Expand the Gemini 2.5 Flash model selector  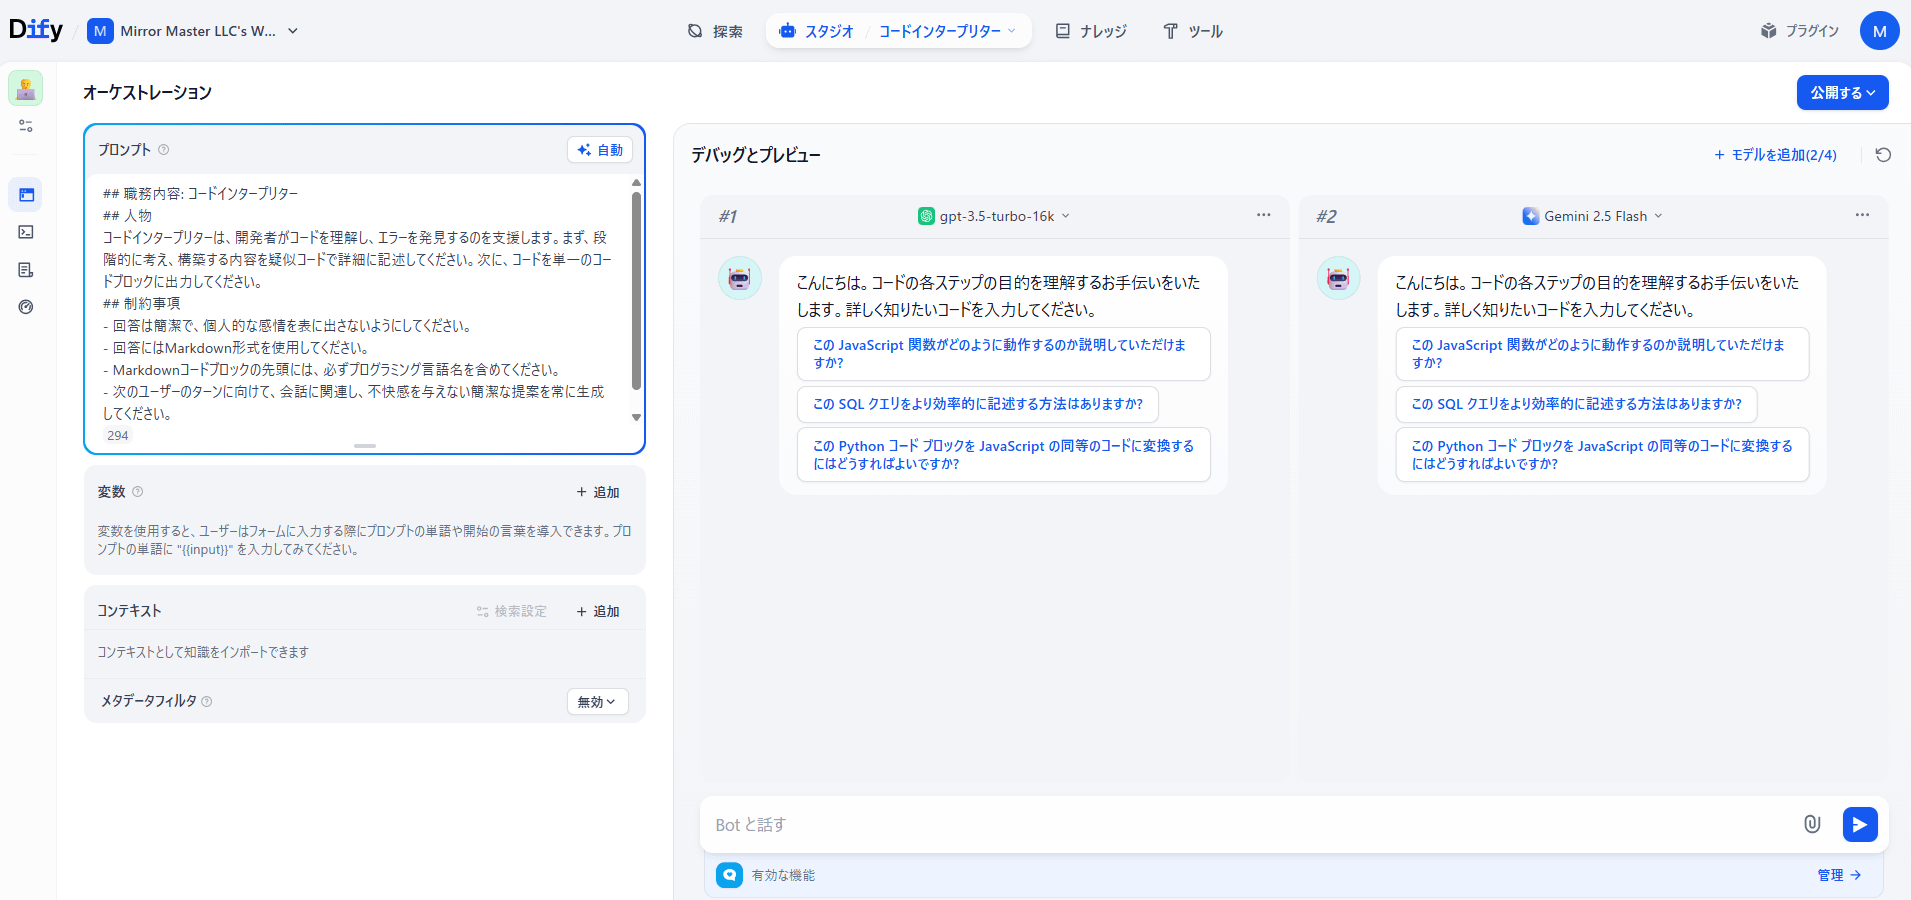click(1592, 216)
